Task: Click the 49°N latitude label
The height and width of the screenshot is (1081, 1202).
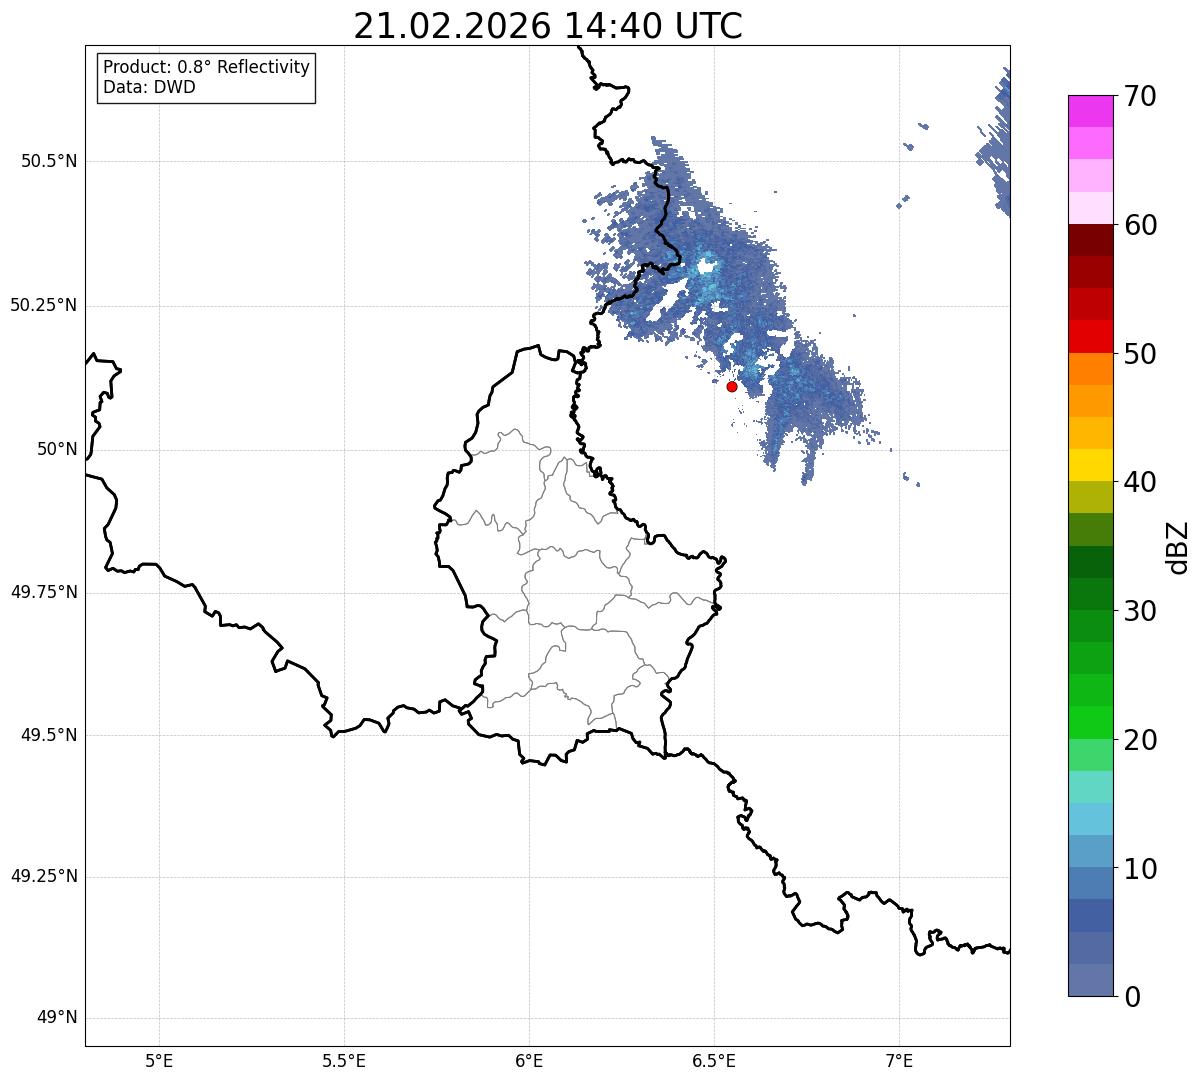Action: [57, 1018]
